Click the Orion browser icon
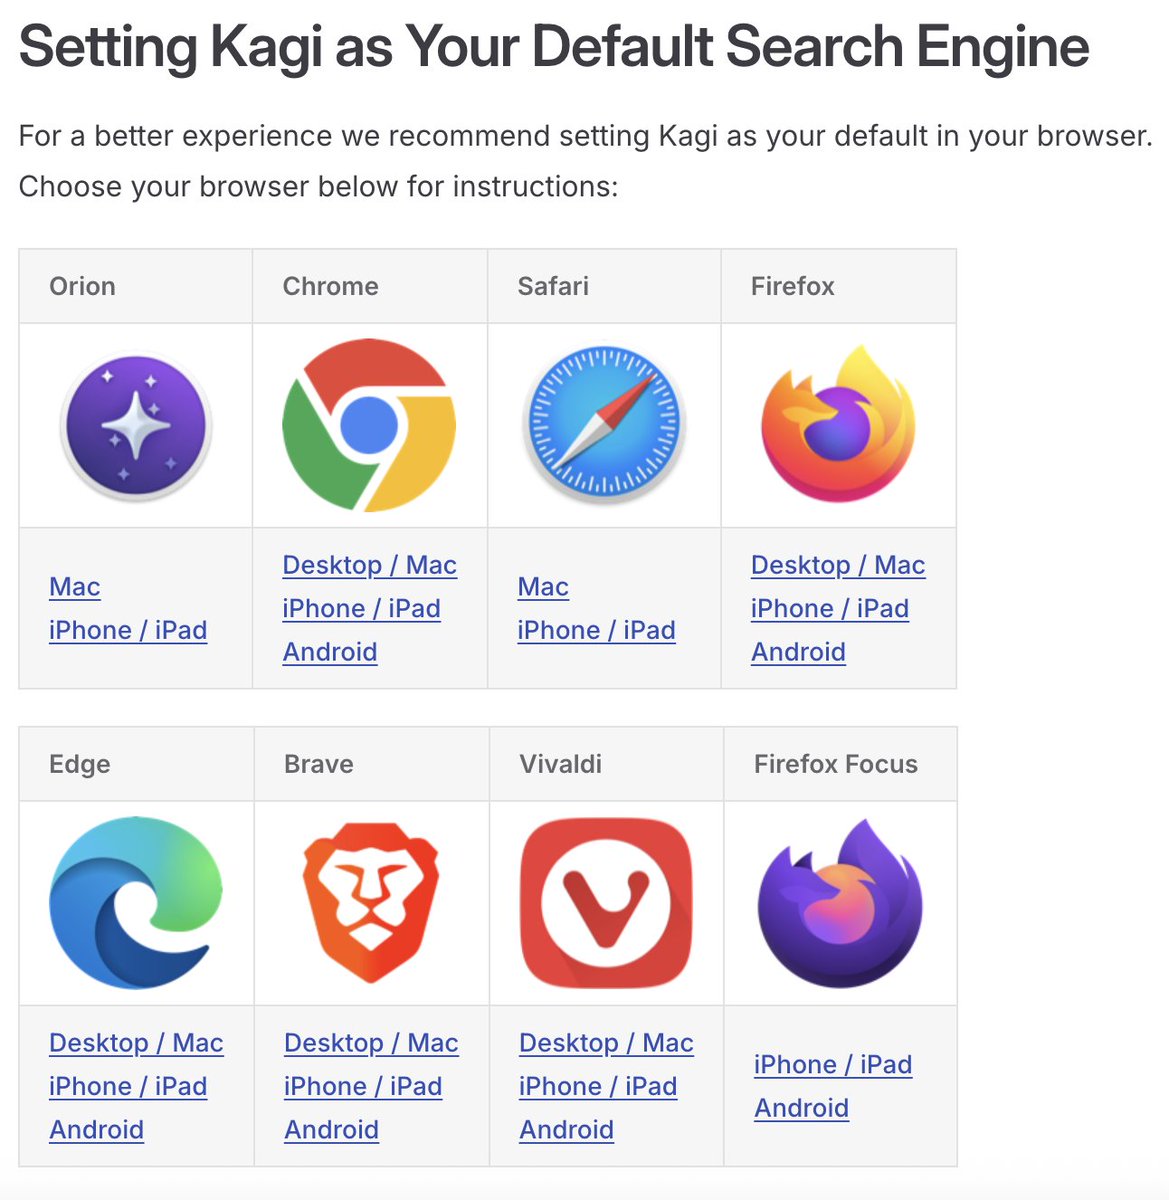Image resolution: width=1169 pixels, height=1200 pixels. tap(135, 426)
